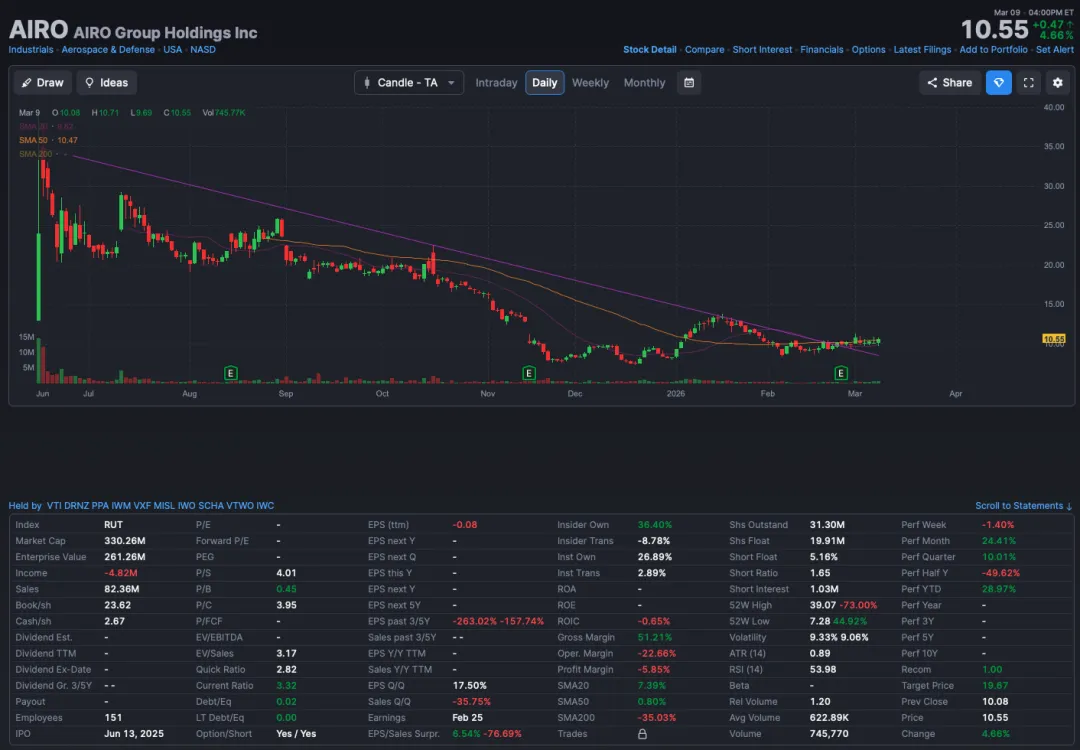The width and height of the screenshot is (1080, 750).
Task: Open the Ideas button
Action: (x=107, y=83)
